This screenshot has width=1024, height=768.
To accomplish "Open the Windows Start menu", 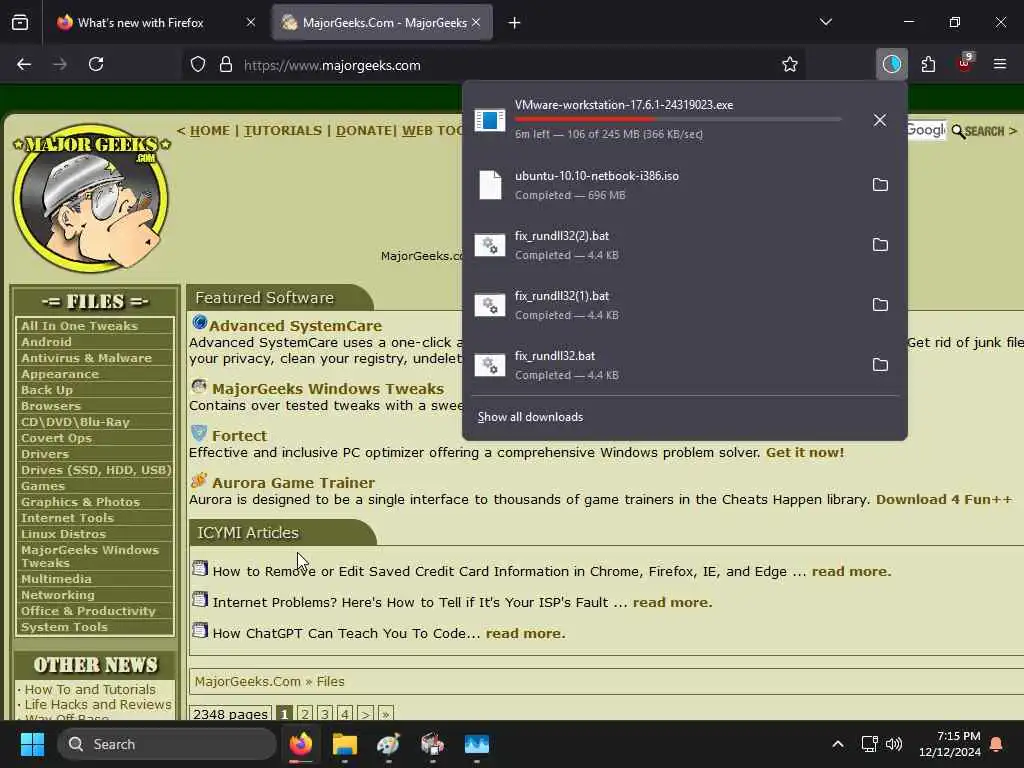I will (x=32, y=744).
